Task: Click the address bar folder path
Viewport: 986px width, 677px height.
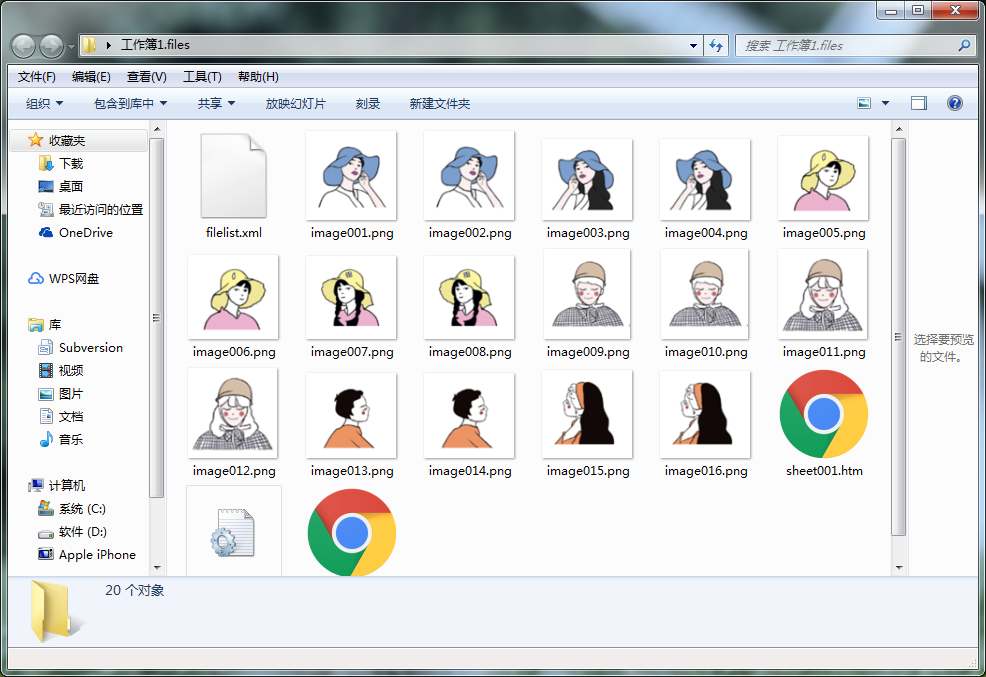Action: point(155,45)
